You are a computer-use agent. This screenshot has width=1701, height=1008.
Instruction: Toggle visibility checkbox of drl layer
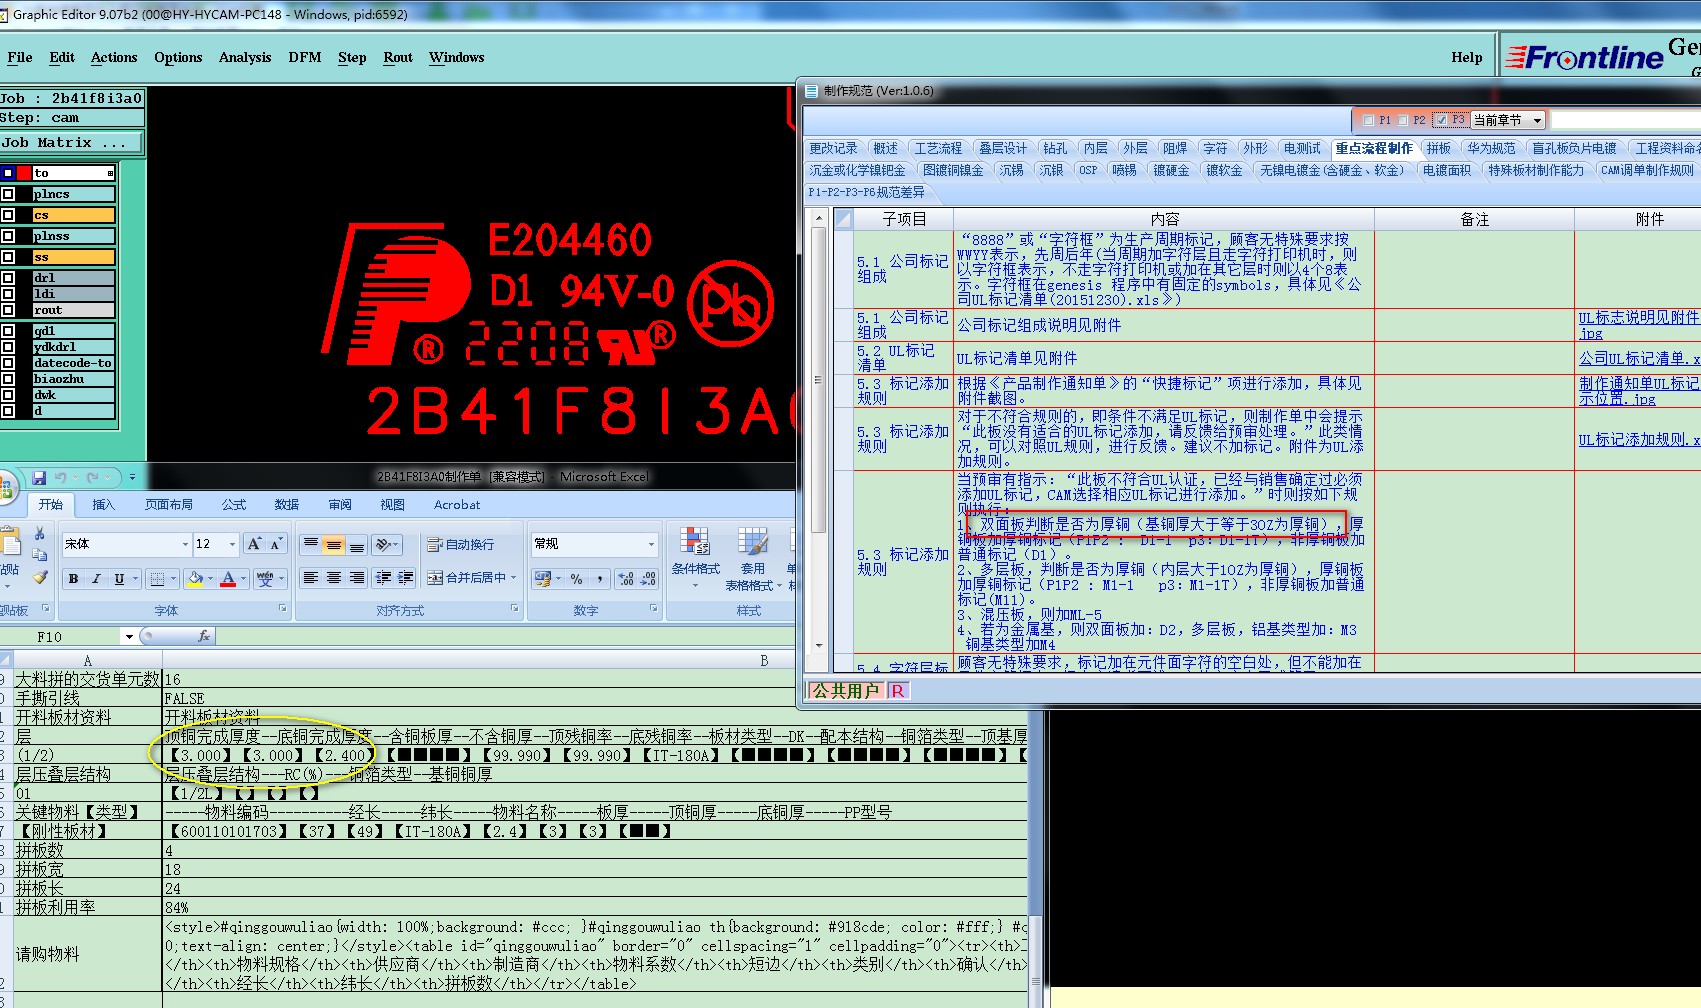[8, 278]
